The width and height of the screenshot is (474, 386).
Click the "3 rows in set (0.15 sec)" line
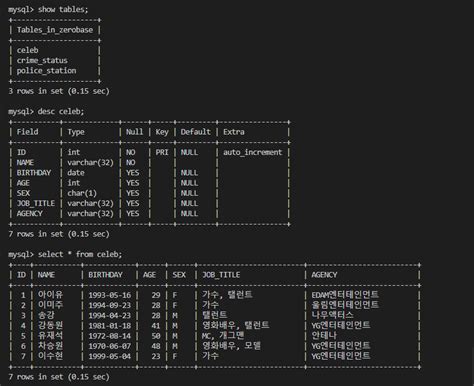coord(59,91)
